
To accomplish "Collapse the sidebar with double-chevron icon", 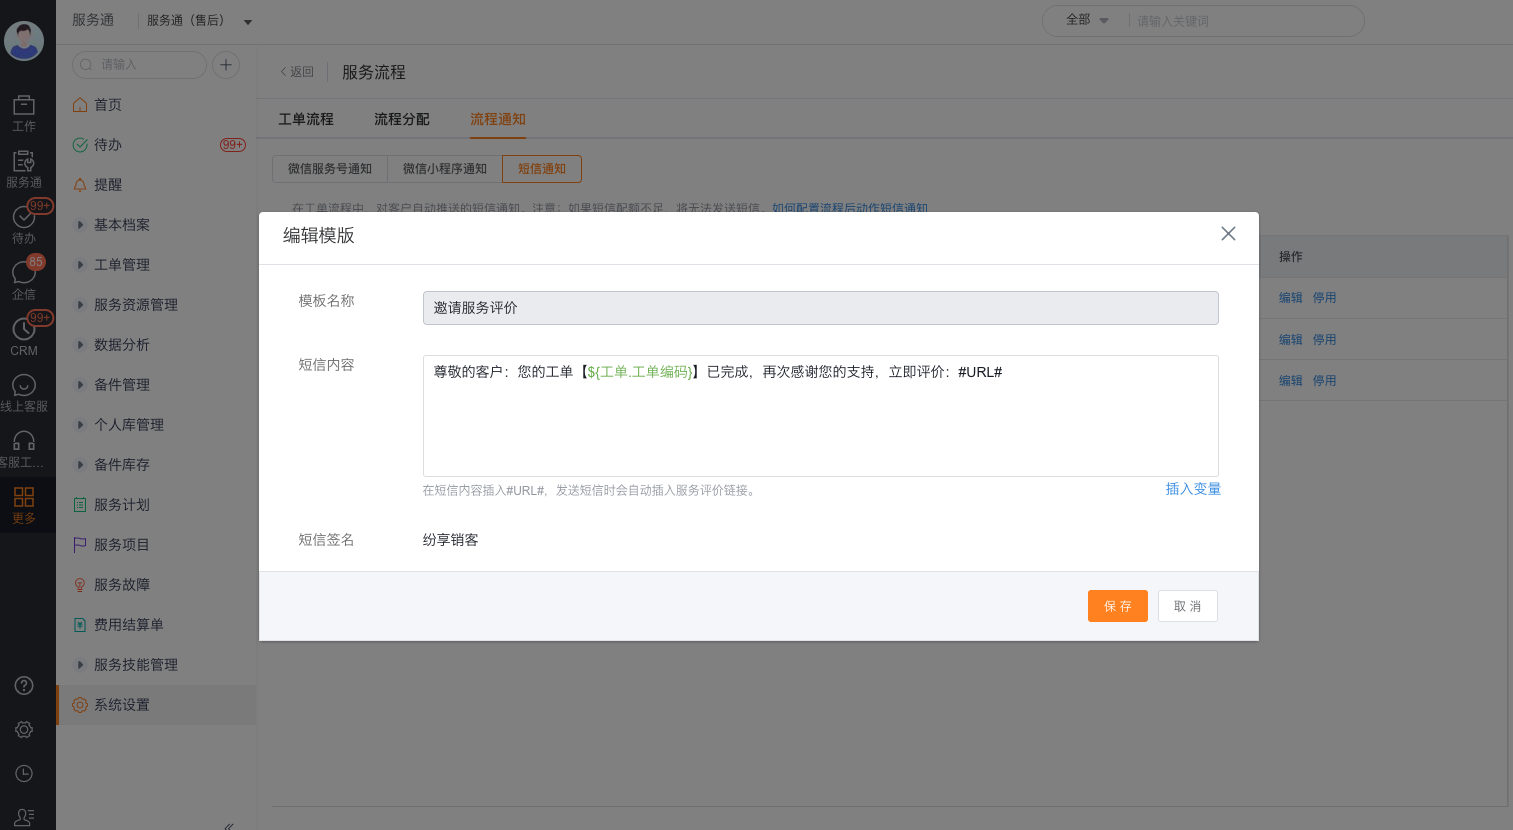I will (229, 825).
